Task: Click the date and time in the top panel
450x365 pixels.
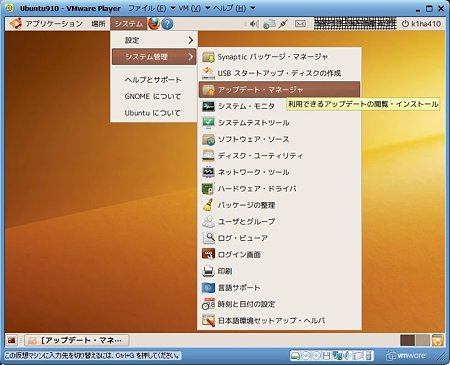Action: tap(355, 24)
